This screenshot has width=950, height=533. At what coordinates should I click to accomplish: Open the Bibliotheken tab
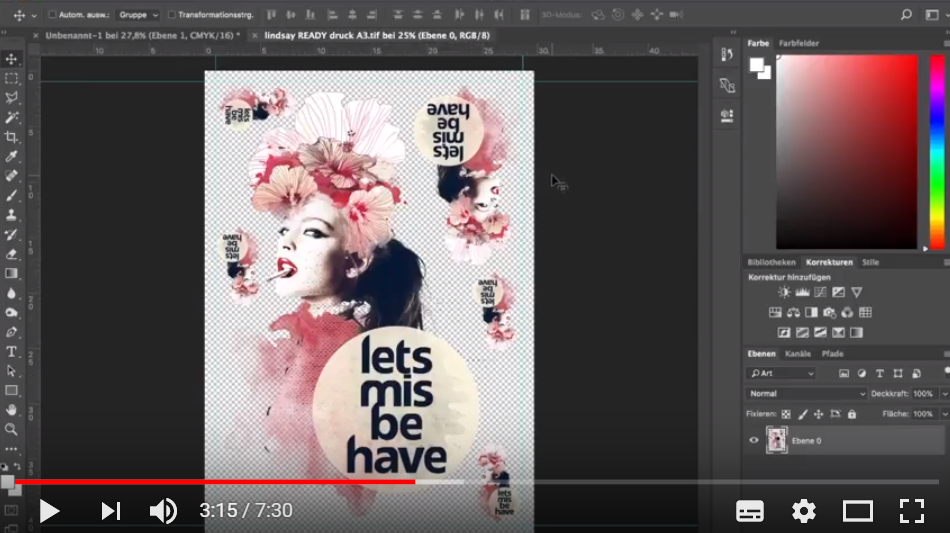tap(771, 262)
